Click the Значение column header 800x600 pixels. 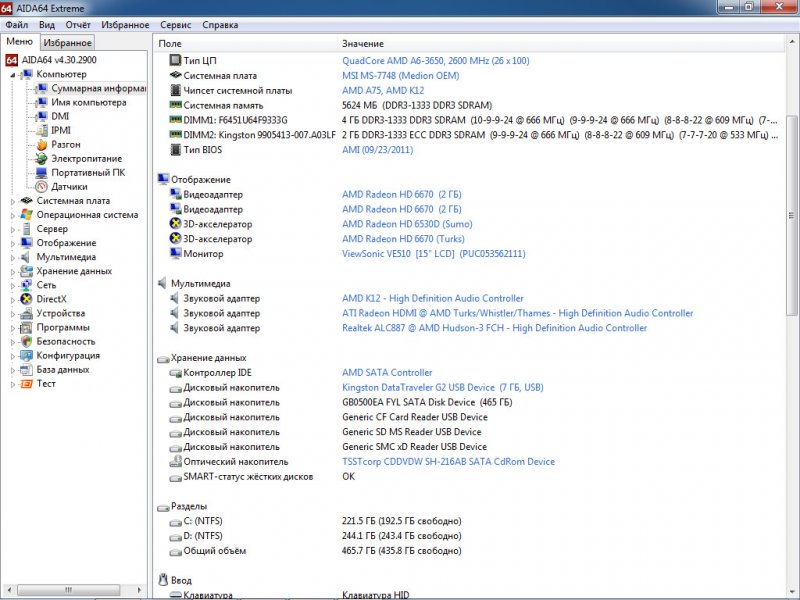[x=362, y=44]
